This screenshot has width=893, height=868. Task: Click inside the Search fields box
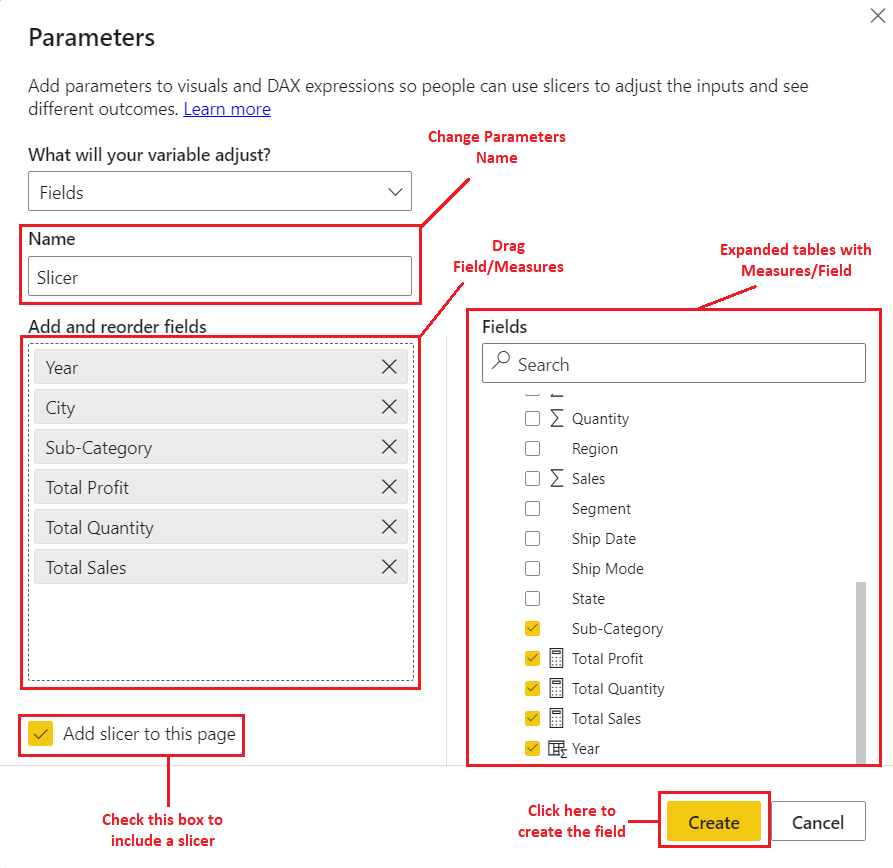click(672, 363)
